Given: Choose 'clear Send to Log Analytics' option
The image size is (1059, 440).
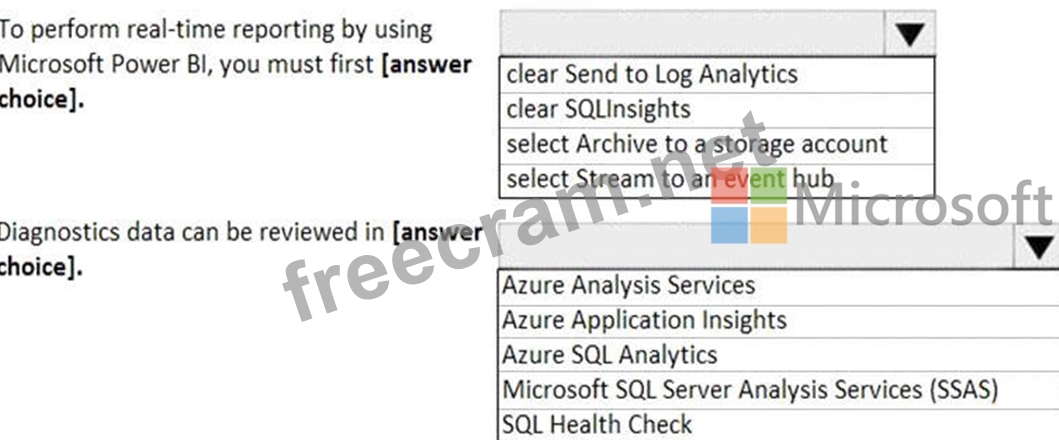Looking at the screenshot, I should tap(717, 74).
